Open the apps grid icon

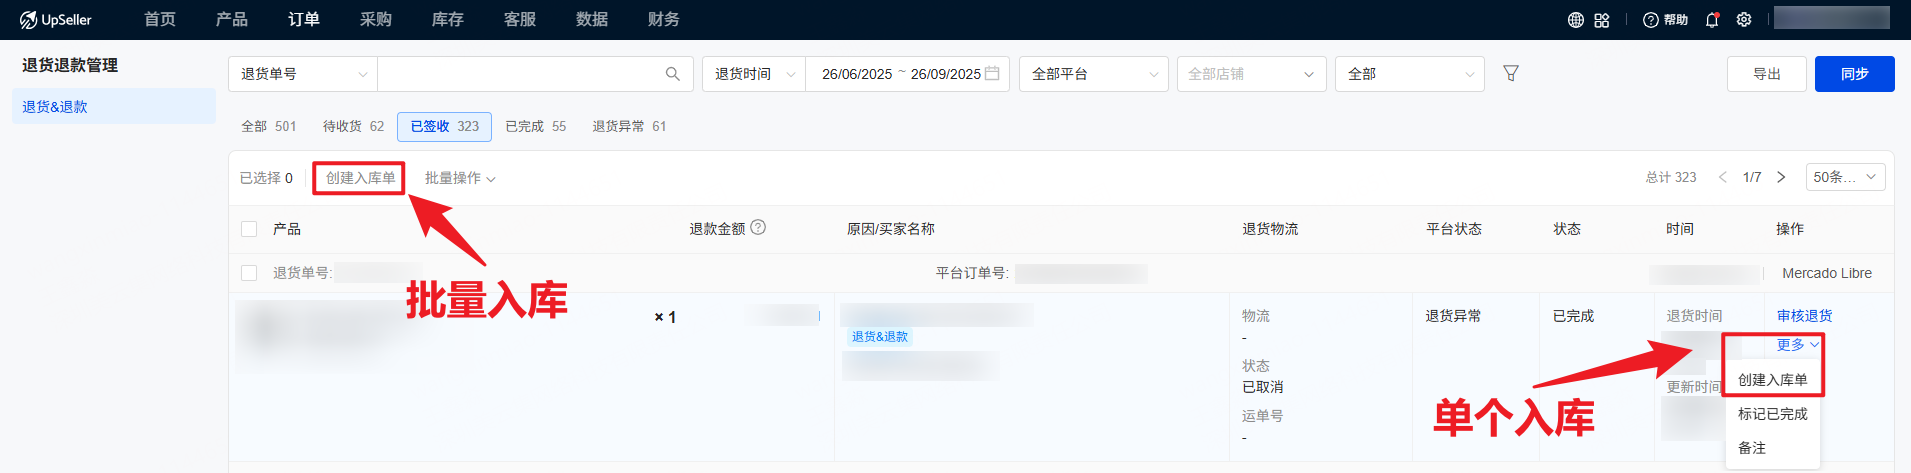[x=1601, y=20]
